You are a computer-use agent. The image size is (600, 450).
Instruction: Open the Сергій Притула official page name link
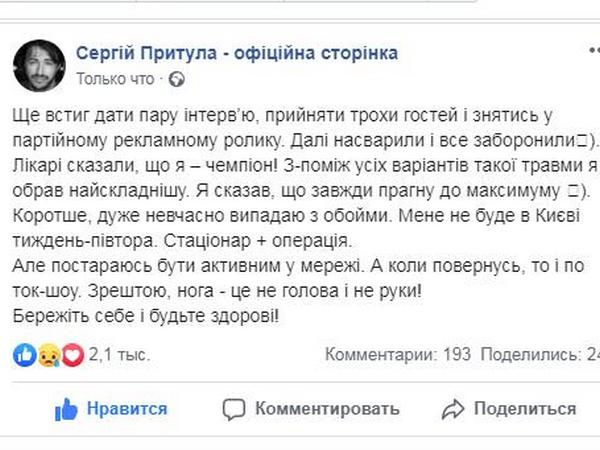[x=236, y=52]
